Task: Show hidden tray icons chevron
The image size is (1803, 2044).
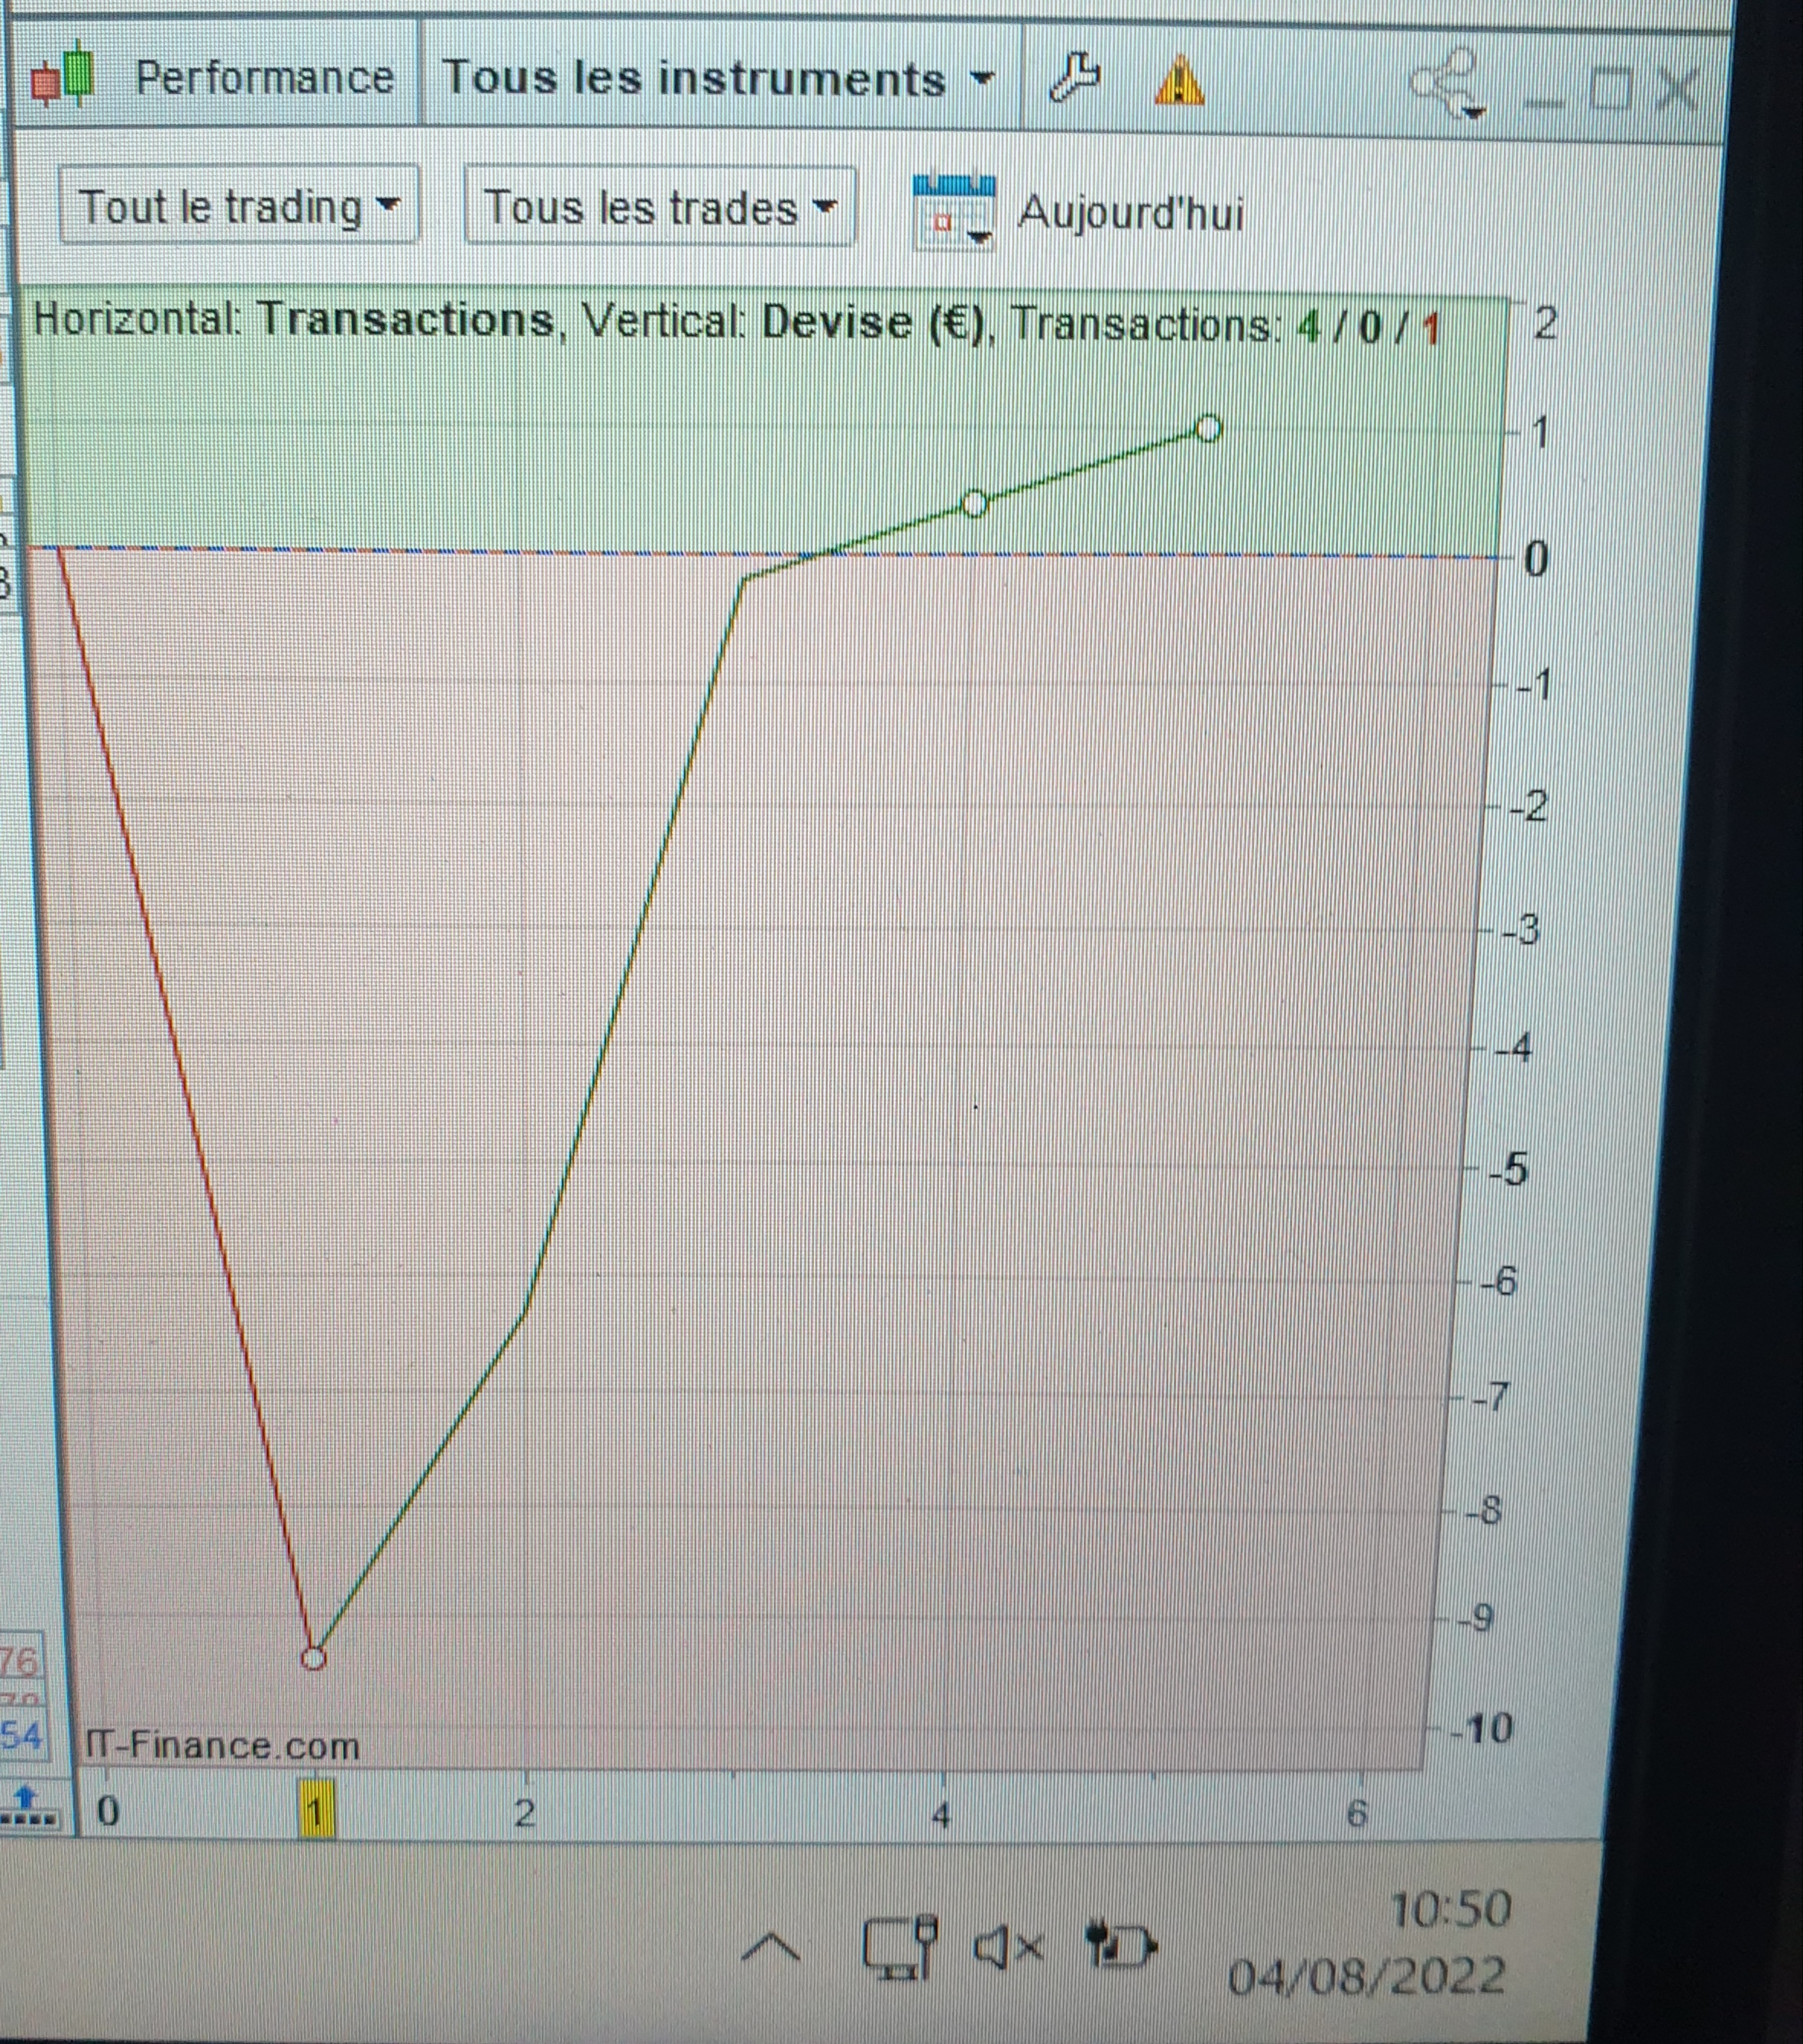Action: 771,1948
